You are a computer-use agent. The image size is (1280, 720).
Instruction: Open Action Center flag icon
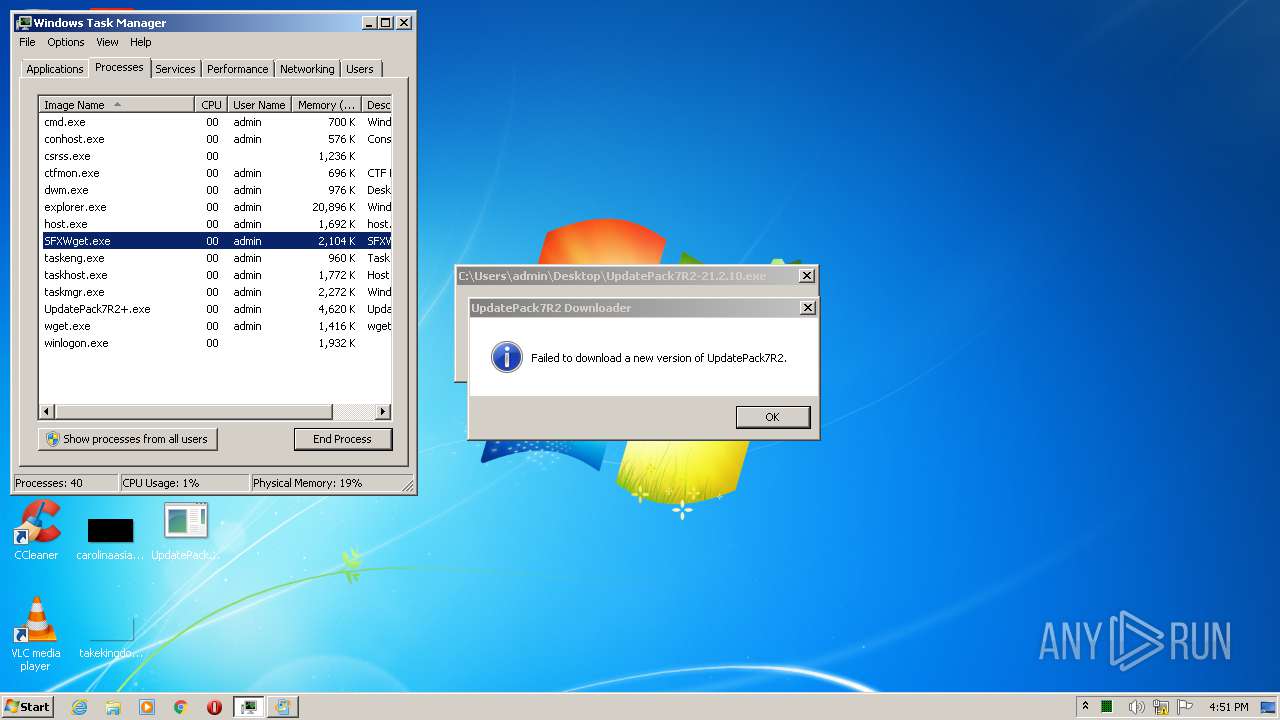click(x=1185, y=707)
